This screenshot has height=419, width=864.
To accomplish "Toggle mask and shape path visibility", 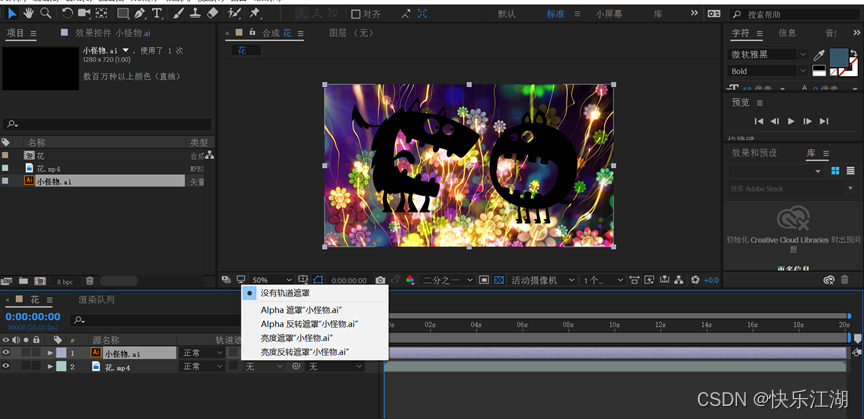I will point(318,280).
